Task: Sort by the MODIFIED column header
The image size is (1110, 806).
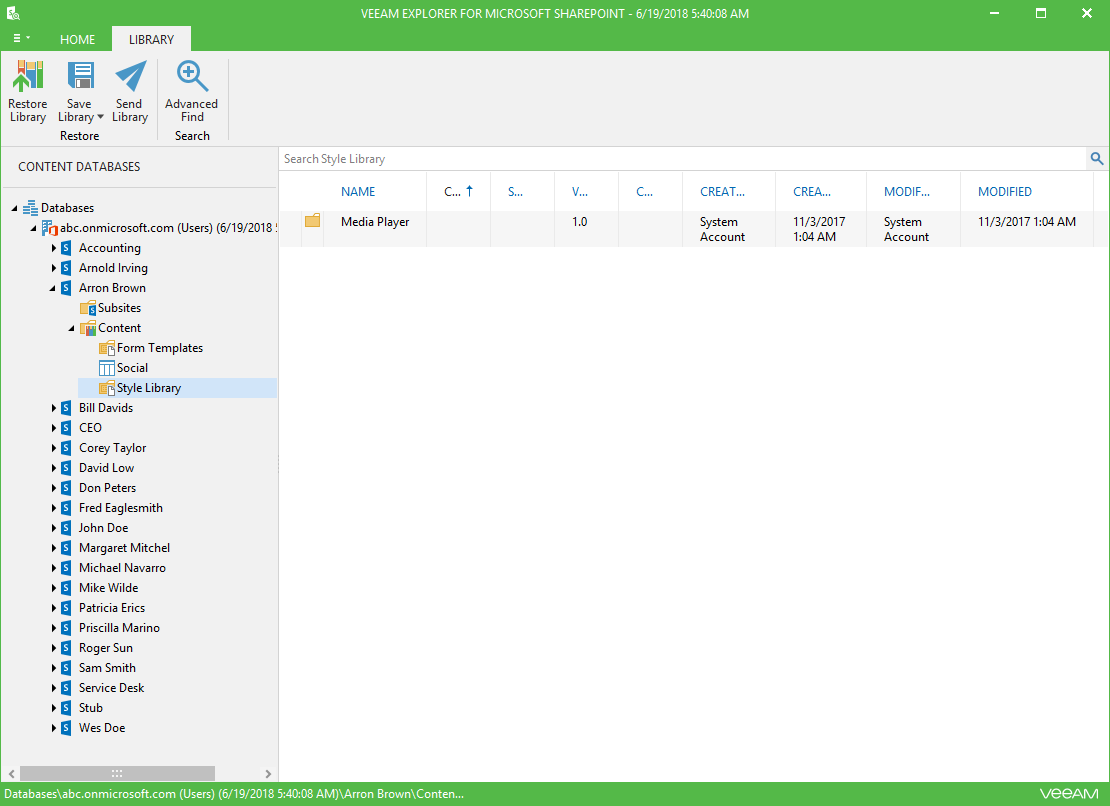Action: tap(1005, 192)
